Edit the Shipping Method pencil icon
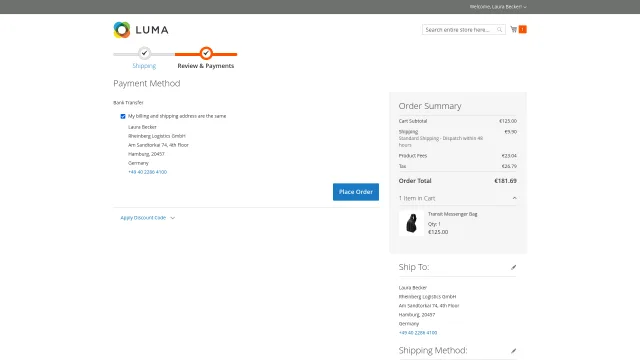 tap(513, 351)
